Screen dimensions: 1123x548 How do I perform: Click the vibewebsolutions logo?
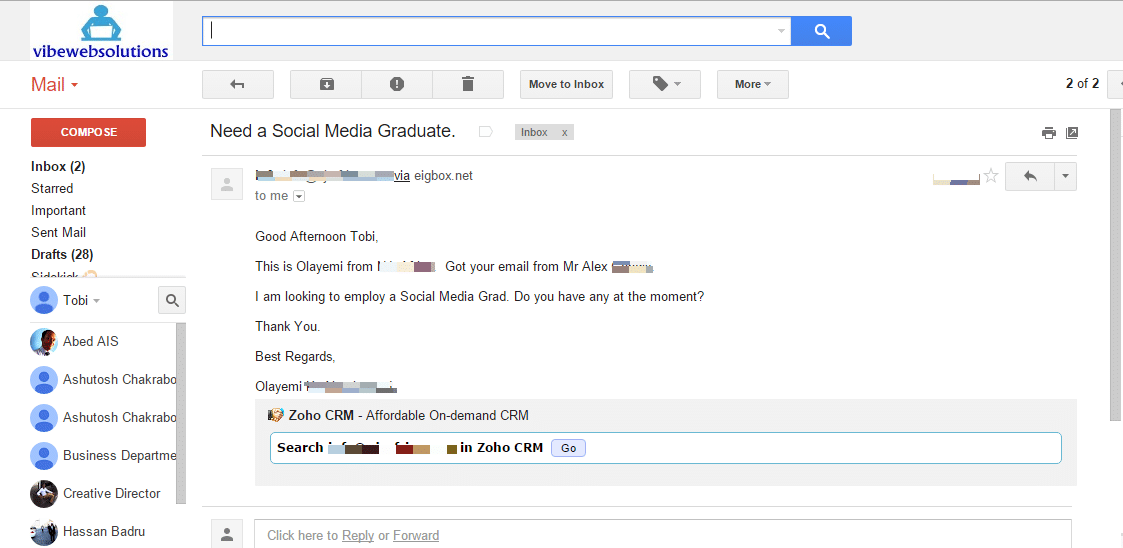click(101, 31)
